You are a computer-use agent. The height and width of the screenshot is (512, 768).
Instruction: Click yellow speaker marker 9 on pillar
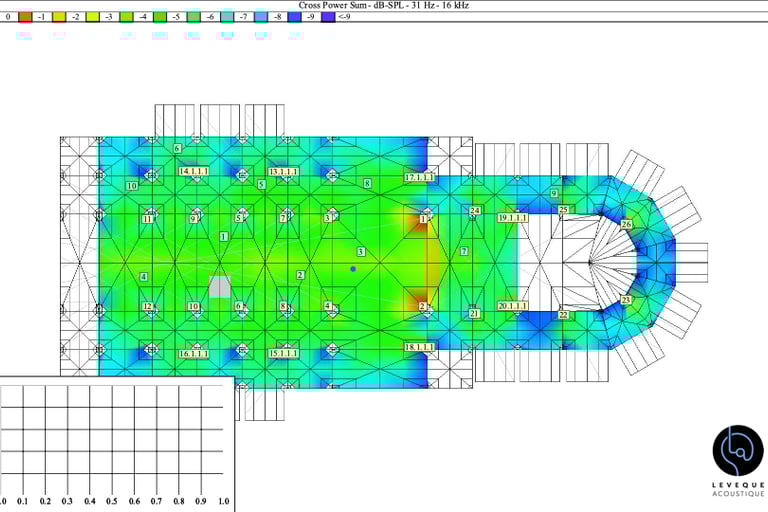pyautogui.click(x=193, y=219)
